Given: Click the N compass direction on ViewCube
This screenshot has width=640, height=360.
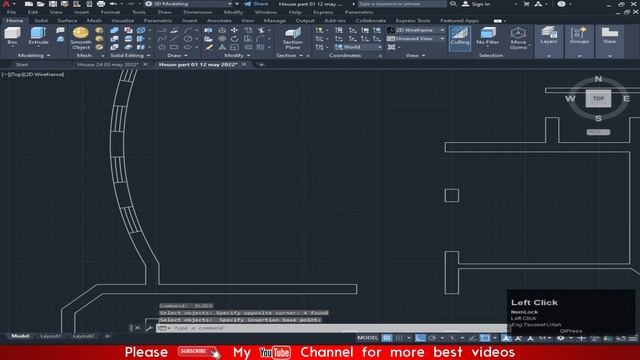Looking at the screenshot, I should 598,79.
